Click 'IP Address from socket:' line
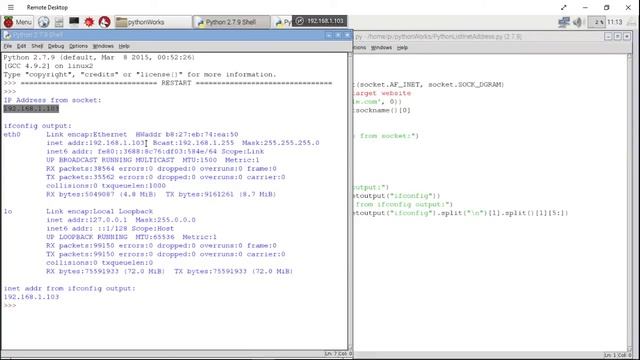Image resolution: width=640 pixels, height=360 pixels. tap(52, 100)
